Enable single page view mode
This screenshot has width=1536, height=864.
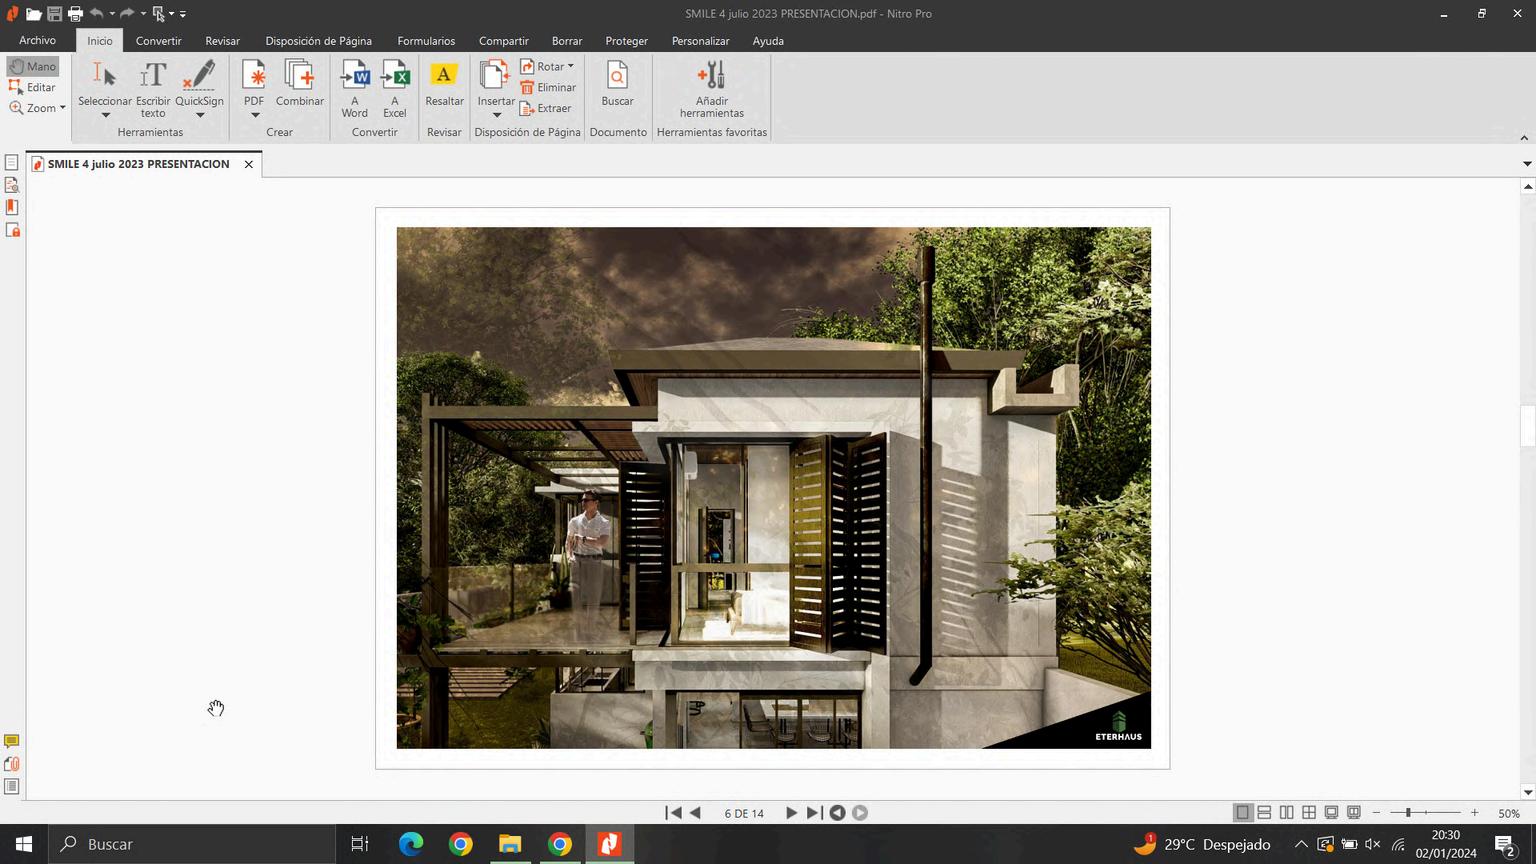coord(1242,813)
